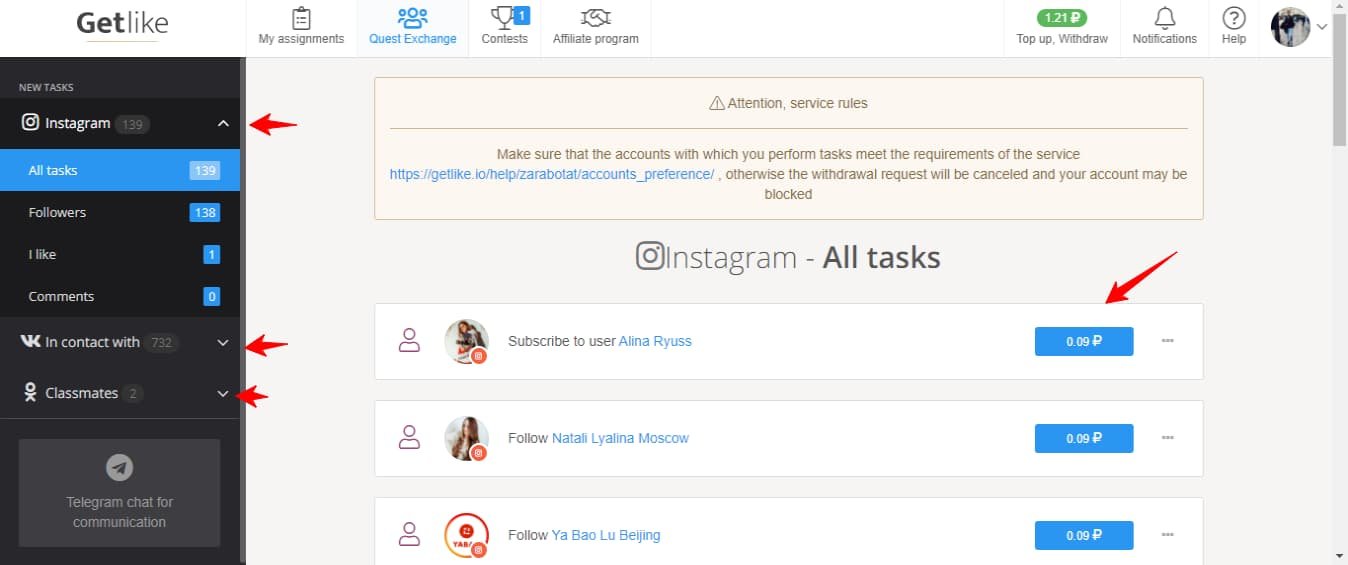Click the VK logo in sidebar
This screenshot has height=565, width=1348.
(30, 342)
